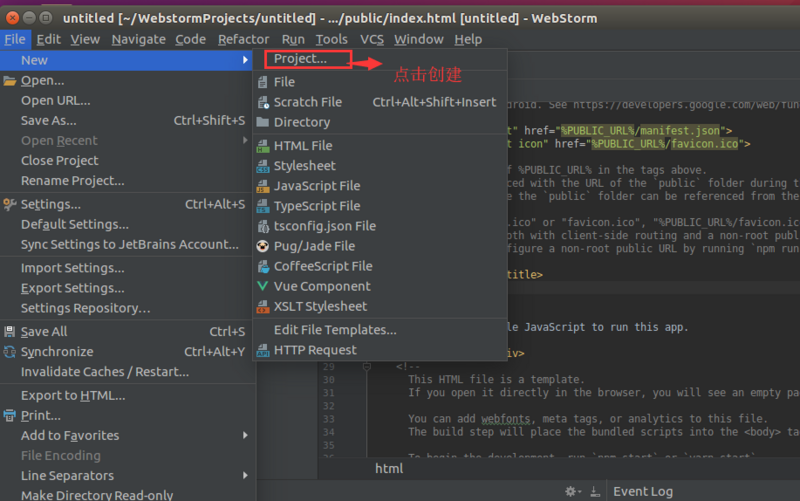Expand the Add to Favorites submenu arrow
Screen dimensions: 800x501
(x=245, y=435)
